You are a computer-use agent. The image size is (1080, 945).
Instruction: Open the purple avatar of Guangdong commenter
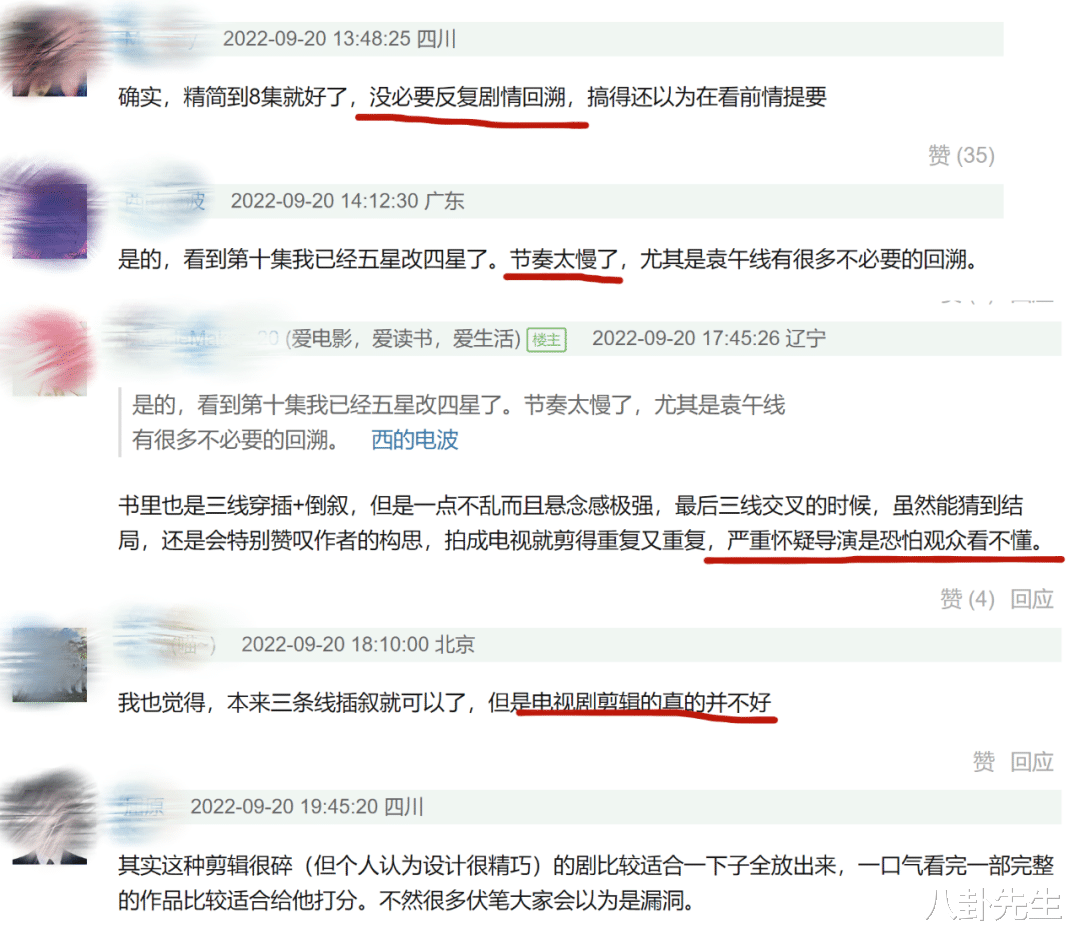50,221
